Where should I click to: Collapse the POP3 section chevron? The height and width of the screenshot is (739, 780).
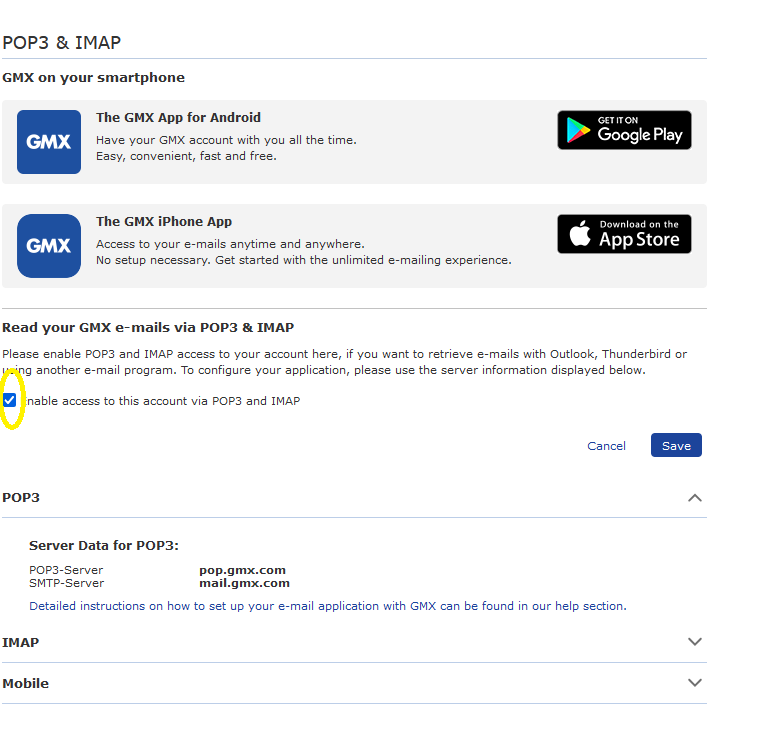click(695, 498)
